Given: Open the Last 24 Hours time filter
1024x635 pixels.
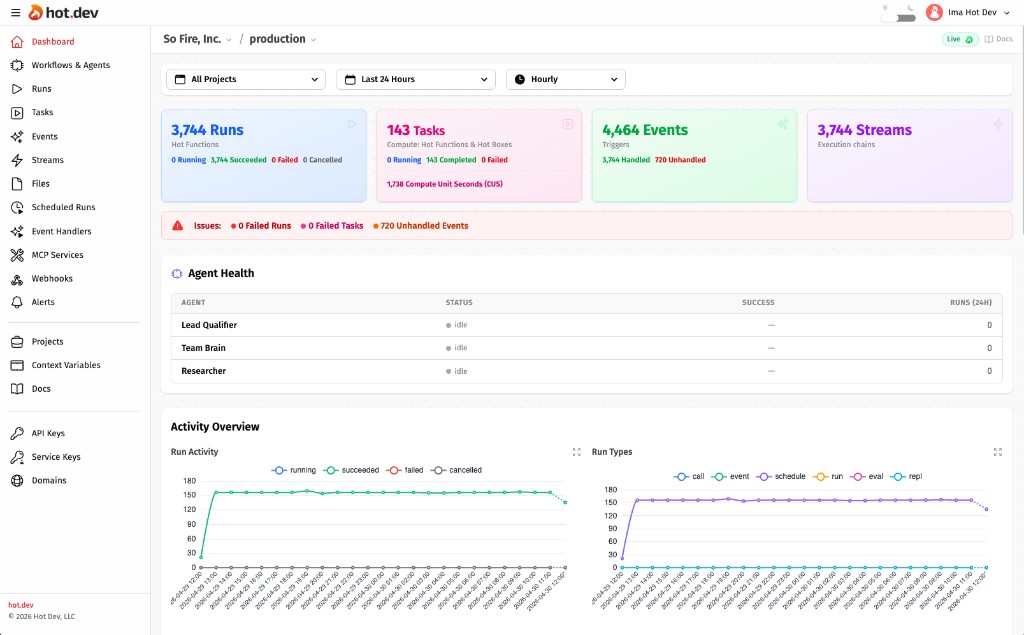Looking at the screenshot, I should tap(415, 79).
